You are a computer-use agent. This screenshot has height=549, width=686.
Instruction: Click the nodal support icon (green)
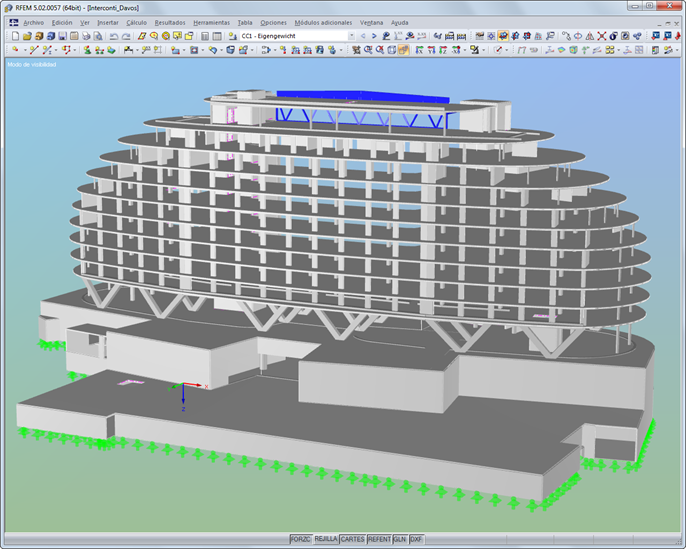tap(88, 50)
